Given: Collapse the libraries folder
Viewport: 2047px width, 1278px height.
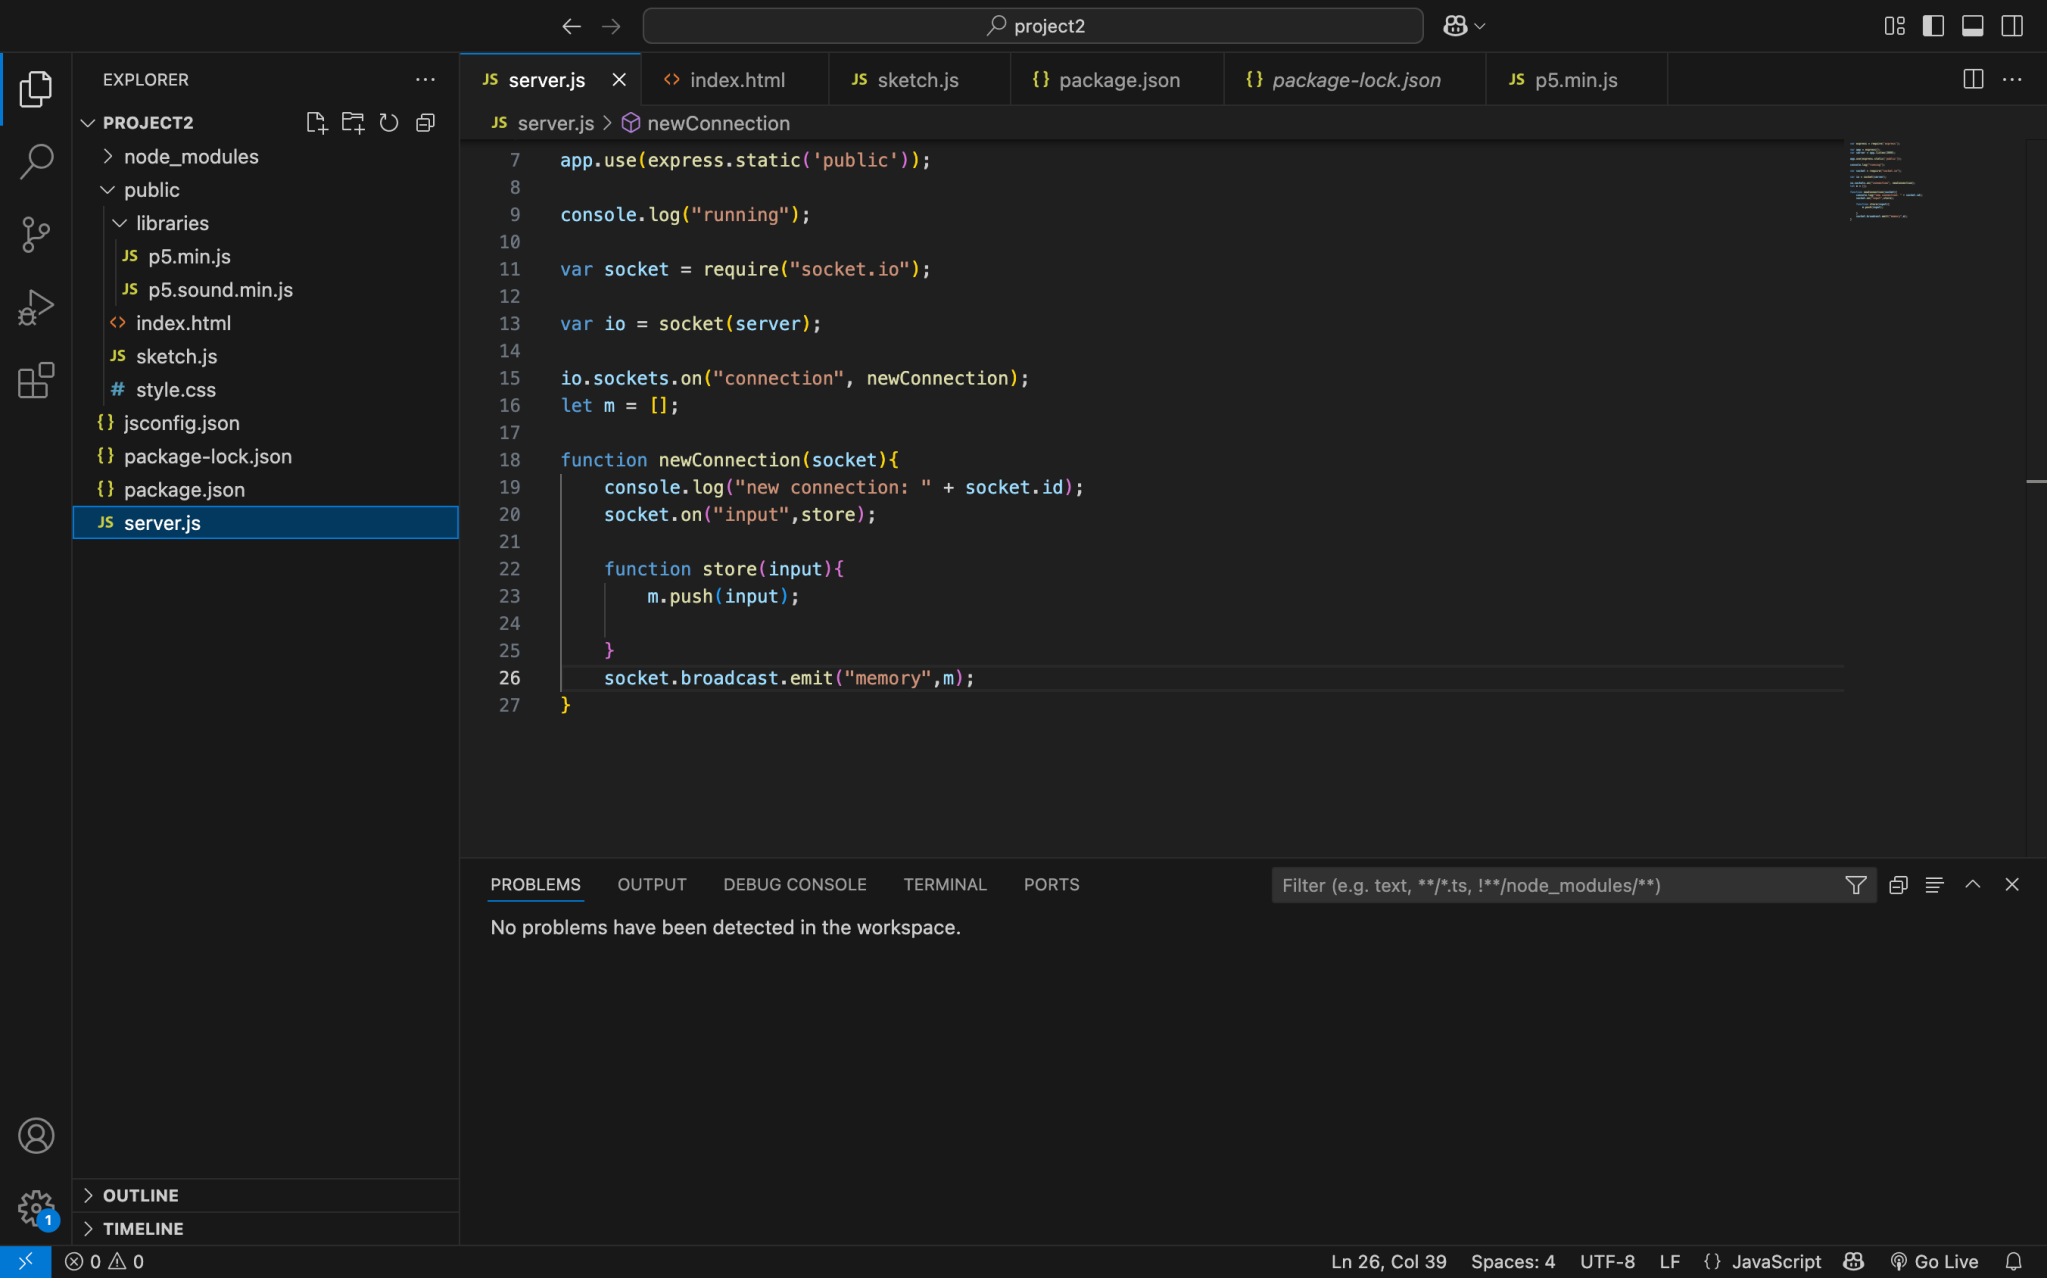Looking at the screenshot, I should click(172, 223).
